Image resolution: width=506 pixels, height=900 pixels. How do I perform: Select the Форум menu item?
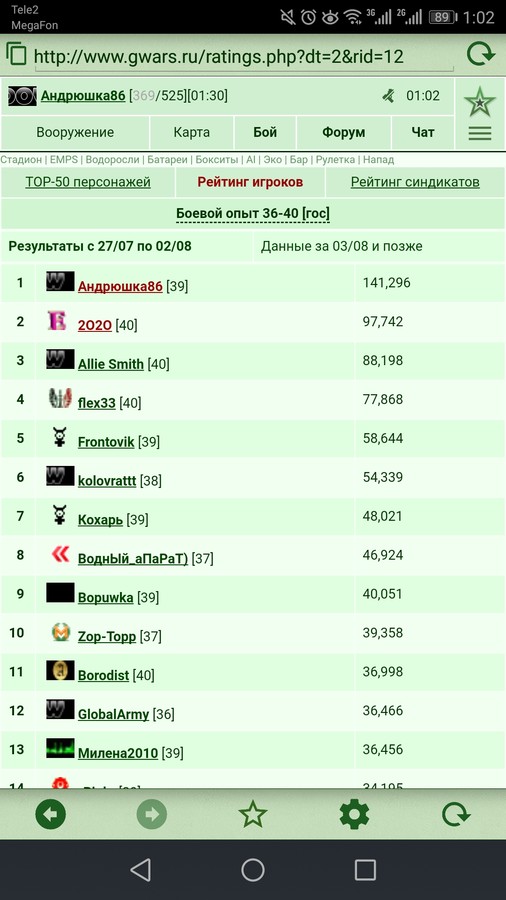point(344,132)
